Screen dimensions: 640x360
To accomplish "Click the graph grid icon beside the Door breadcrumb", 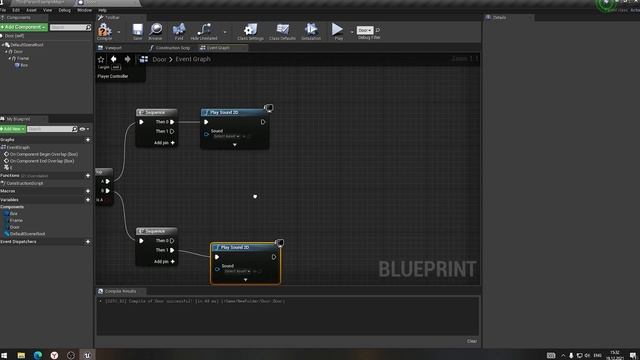I will (144, 59).
